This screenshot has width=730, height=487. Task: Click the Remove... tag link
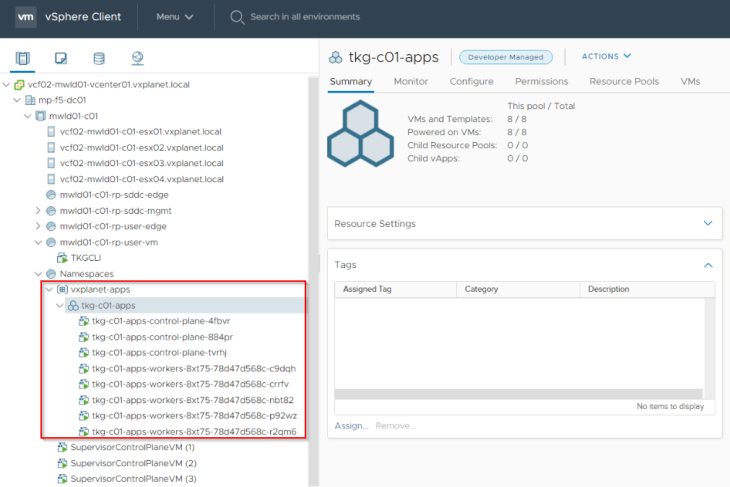click(x=396, y=426)
